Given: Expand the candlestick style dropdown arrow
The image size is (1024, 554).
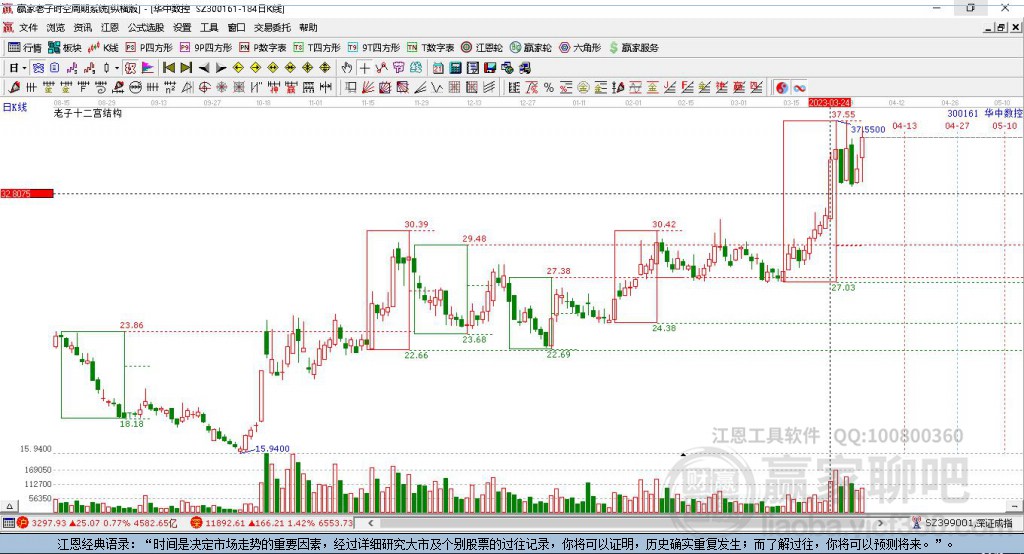Looking at the screenshot, I should pyautogui.click(x=117, y=68).
